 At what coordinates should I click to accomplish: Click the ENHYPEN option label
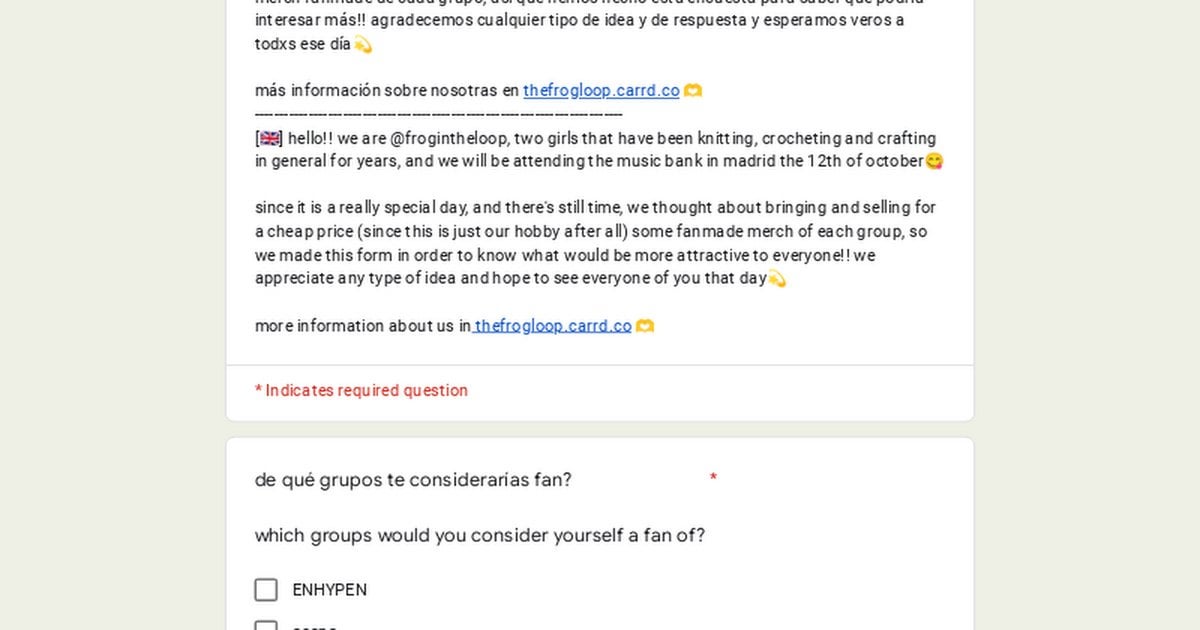(329, 590)
